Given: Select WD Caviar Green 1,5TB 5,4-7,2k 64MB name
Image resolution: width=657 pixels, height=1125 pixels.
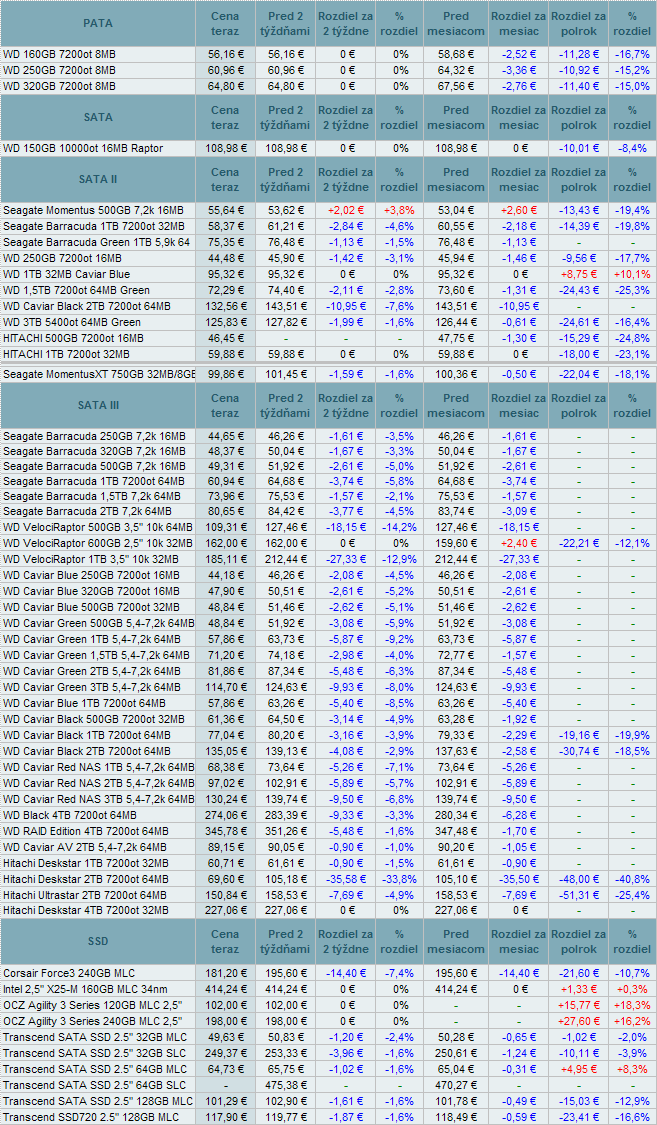Looking at the screenshot, I should [x=96, y=656].
